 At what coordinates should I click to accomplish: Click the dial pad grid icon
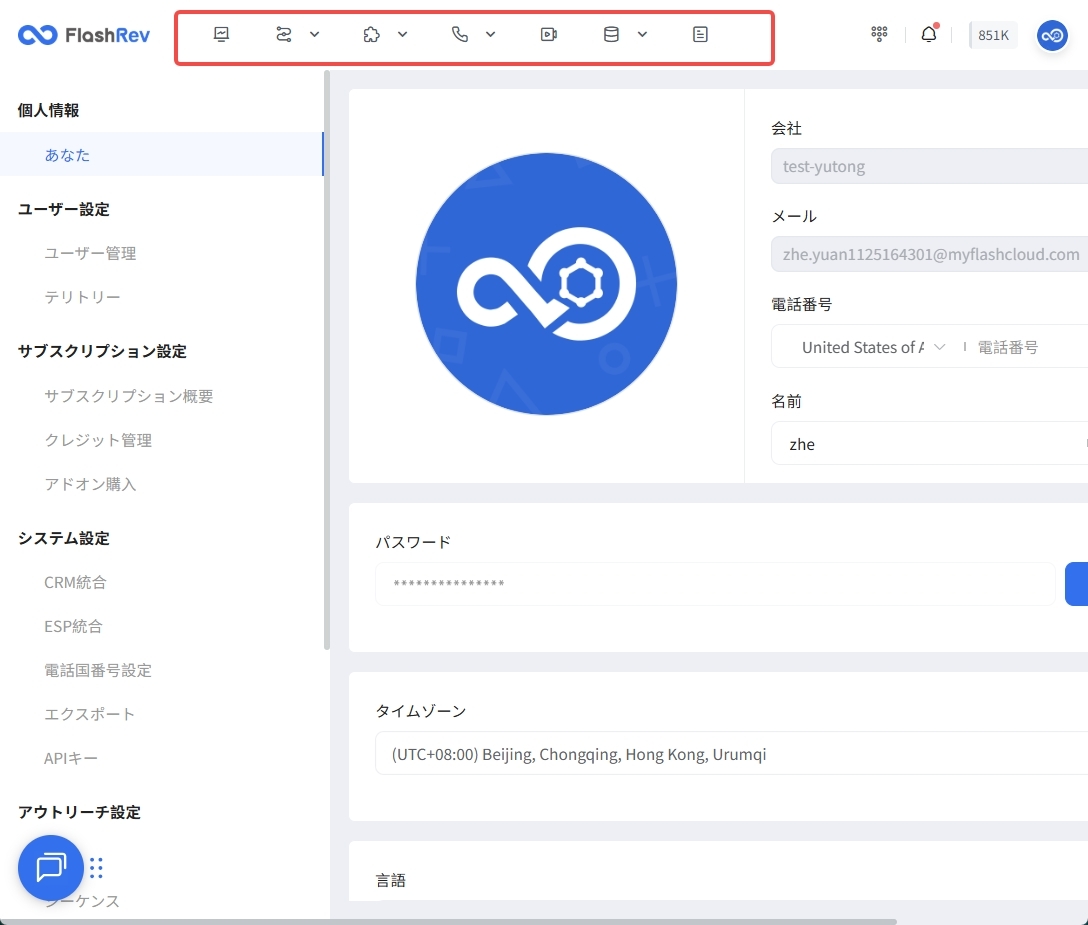[x=879, y=34]
